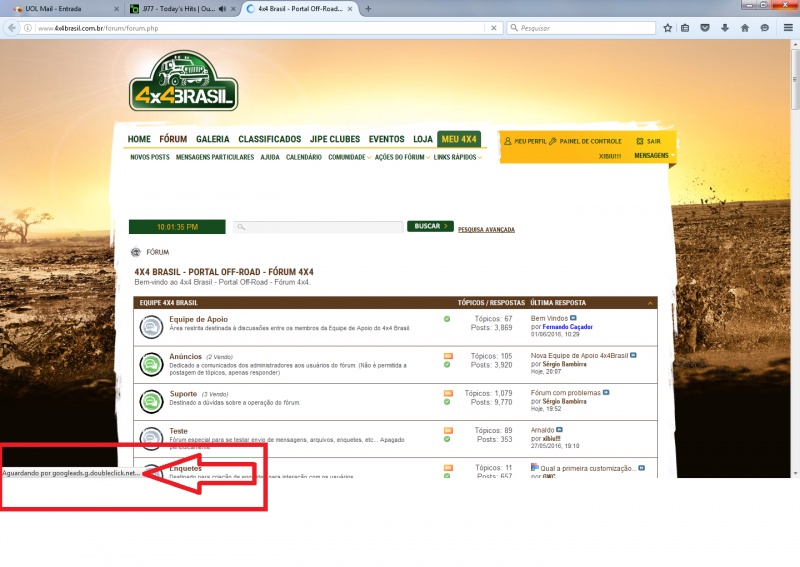The width and height of the screenshot is (800, 567).
Task: Open Nova Equipe de Apoio 4x4Brasil thread
Action: pos(579,355)
